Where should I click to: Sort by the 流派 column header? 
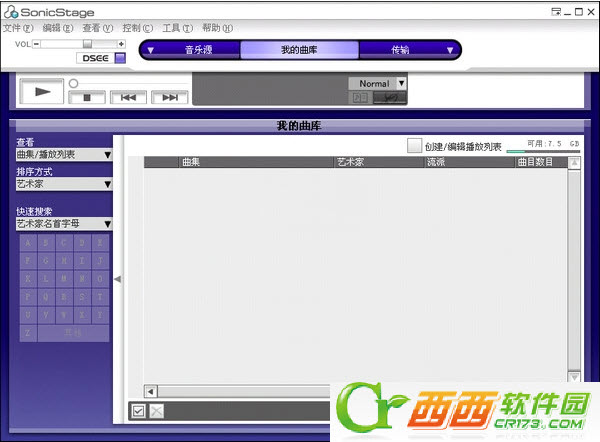tap(470, 162)
